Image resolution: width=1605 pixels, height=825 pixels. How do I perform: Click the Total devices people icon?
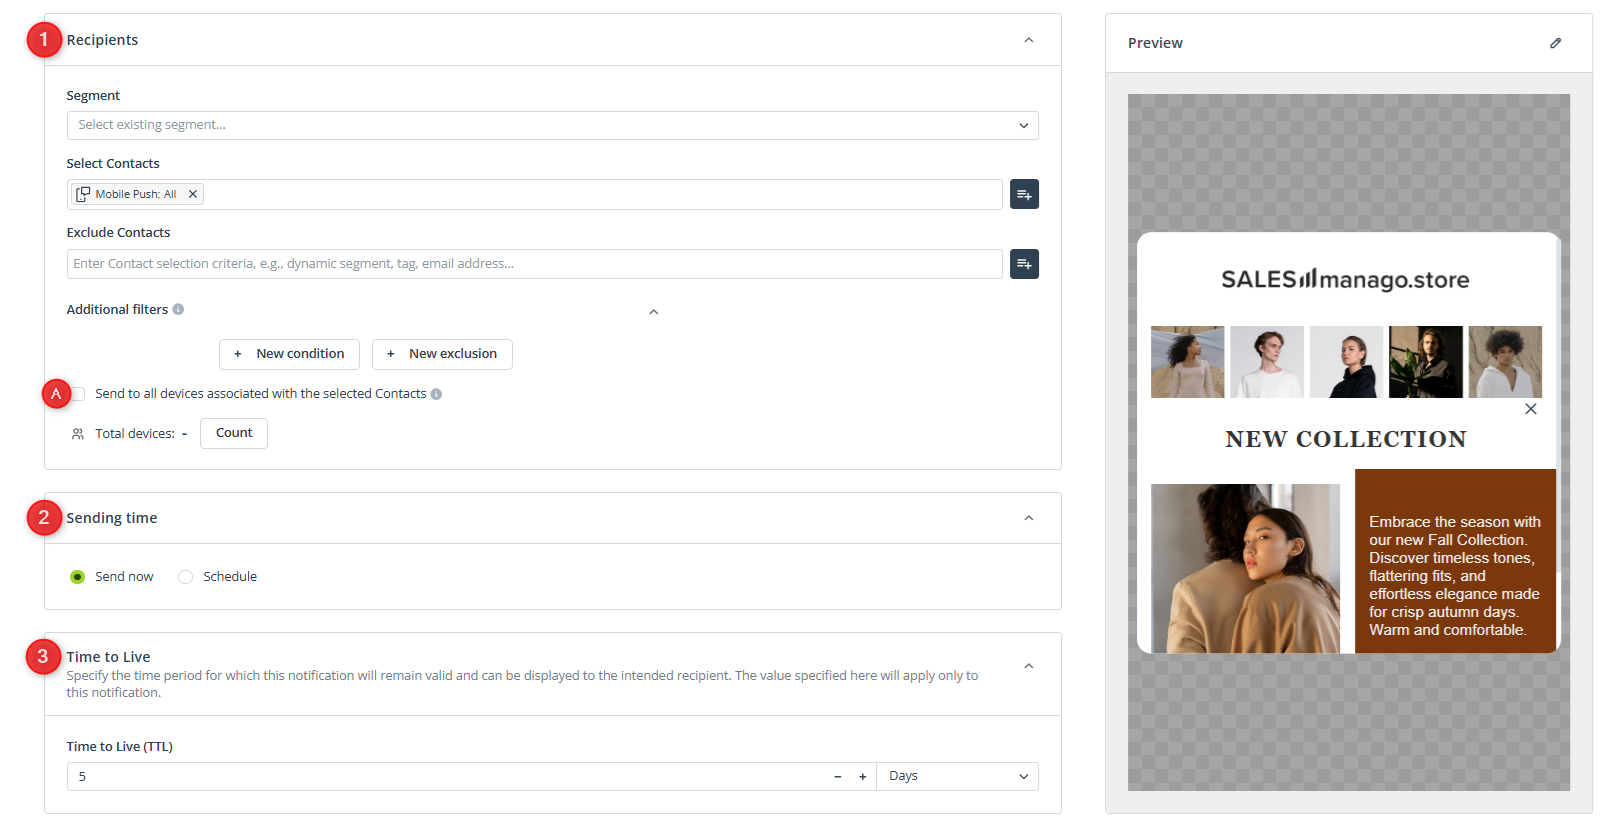click(x=78, y=434)
